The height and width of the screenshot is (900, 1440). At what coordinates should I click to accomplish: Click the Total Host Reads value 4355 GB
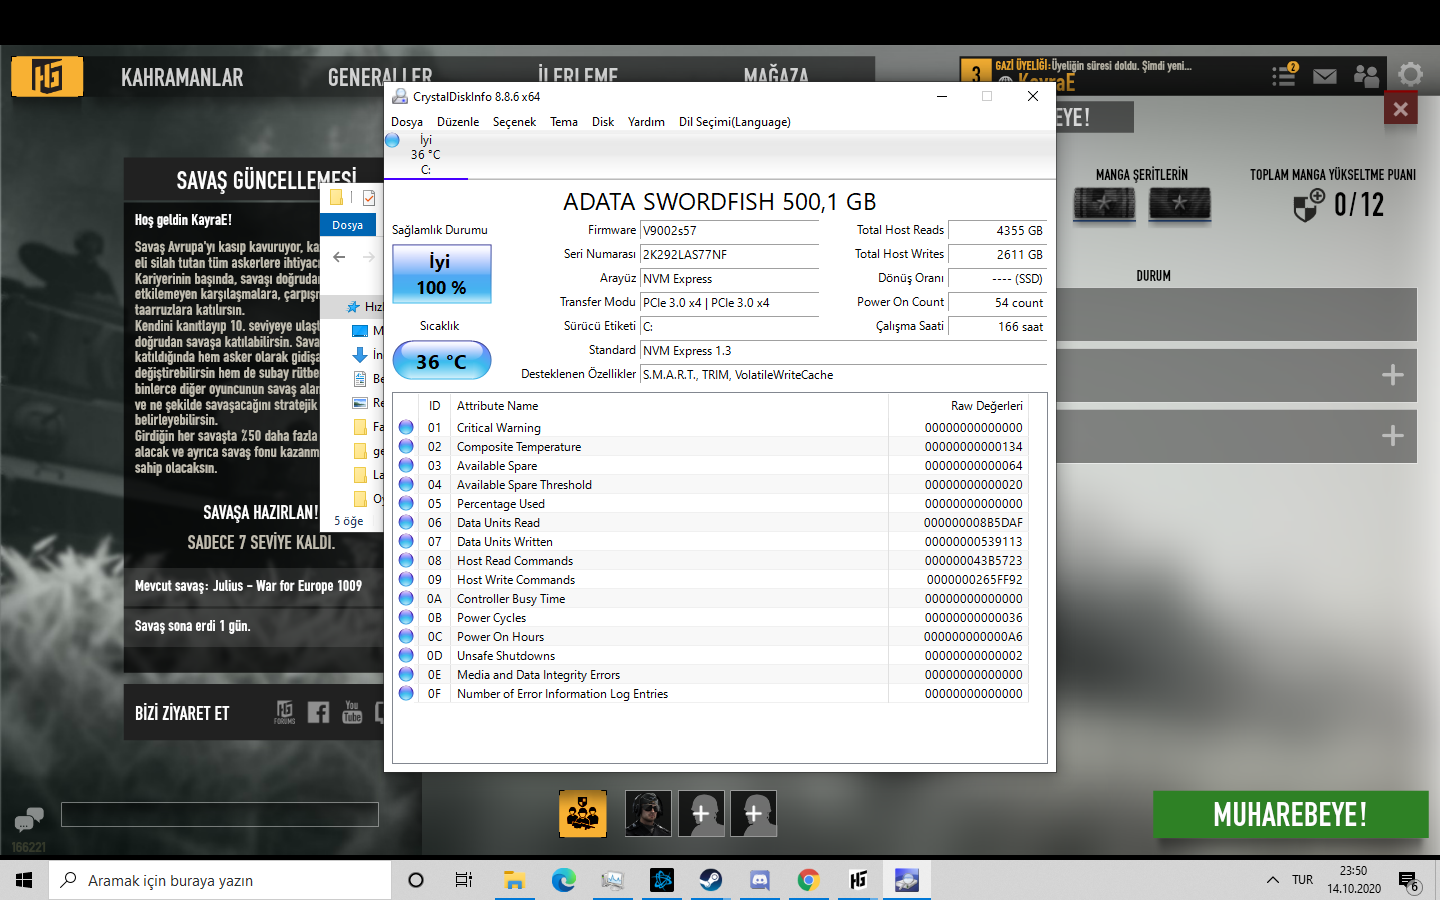(x=997, y=230)
